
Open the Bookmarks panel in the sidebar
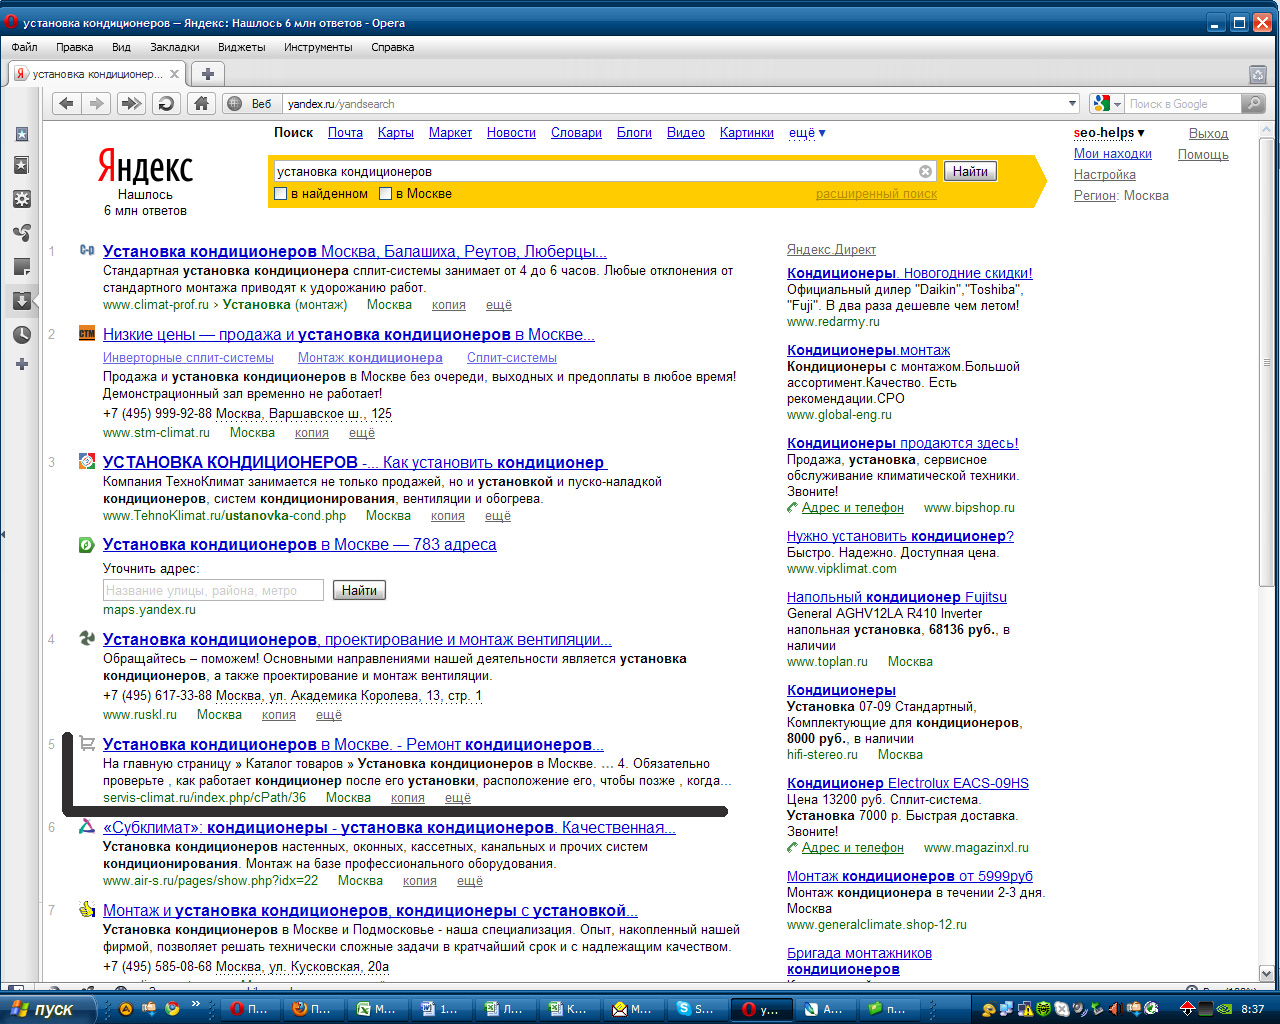click(21, 134)
